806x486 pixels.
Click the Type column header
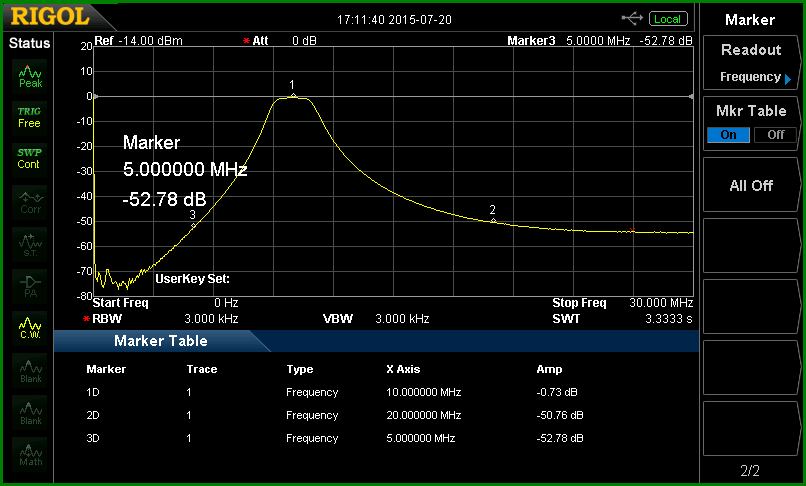coord(300,369)
